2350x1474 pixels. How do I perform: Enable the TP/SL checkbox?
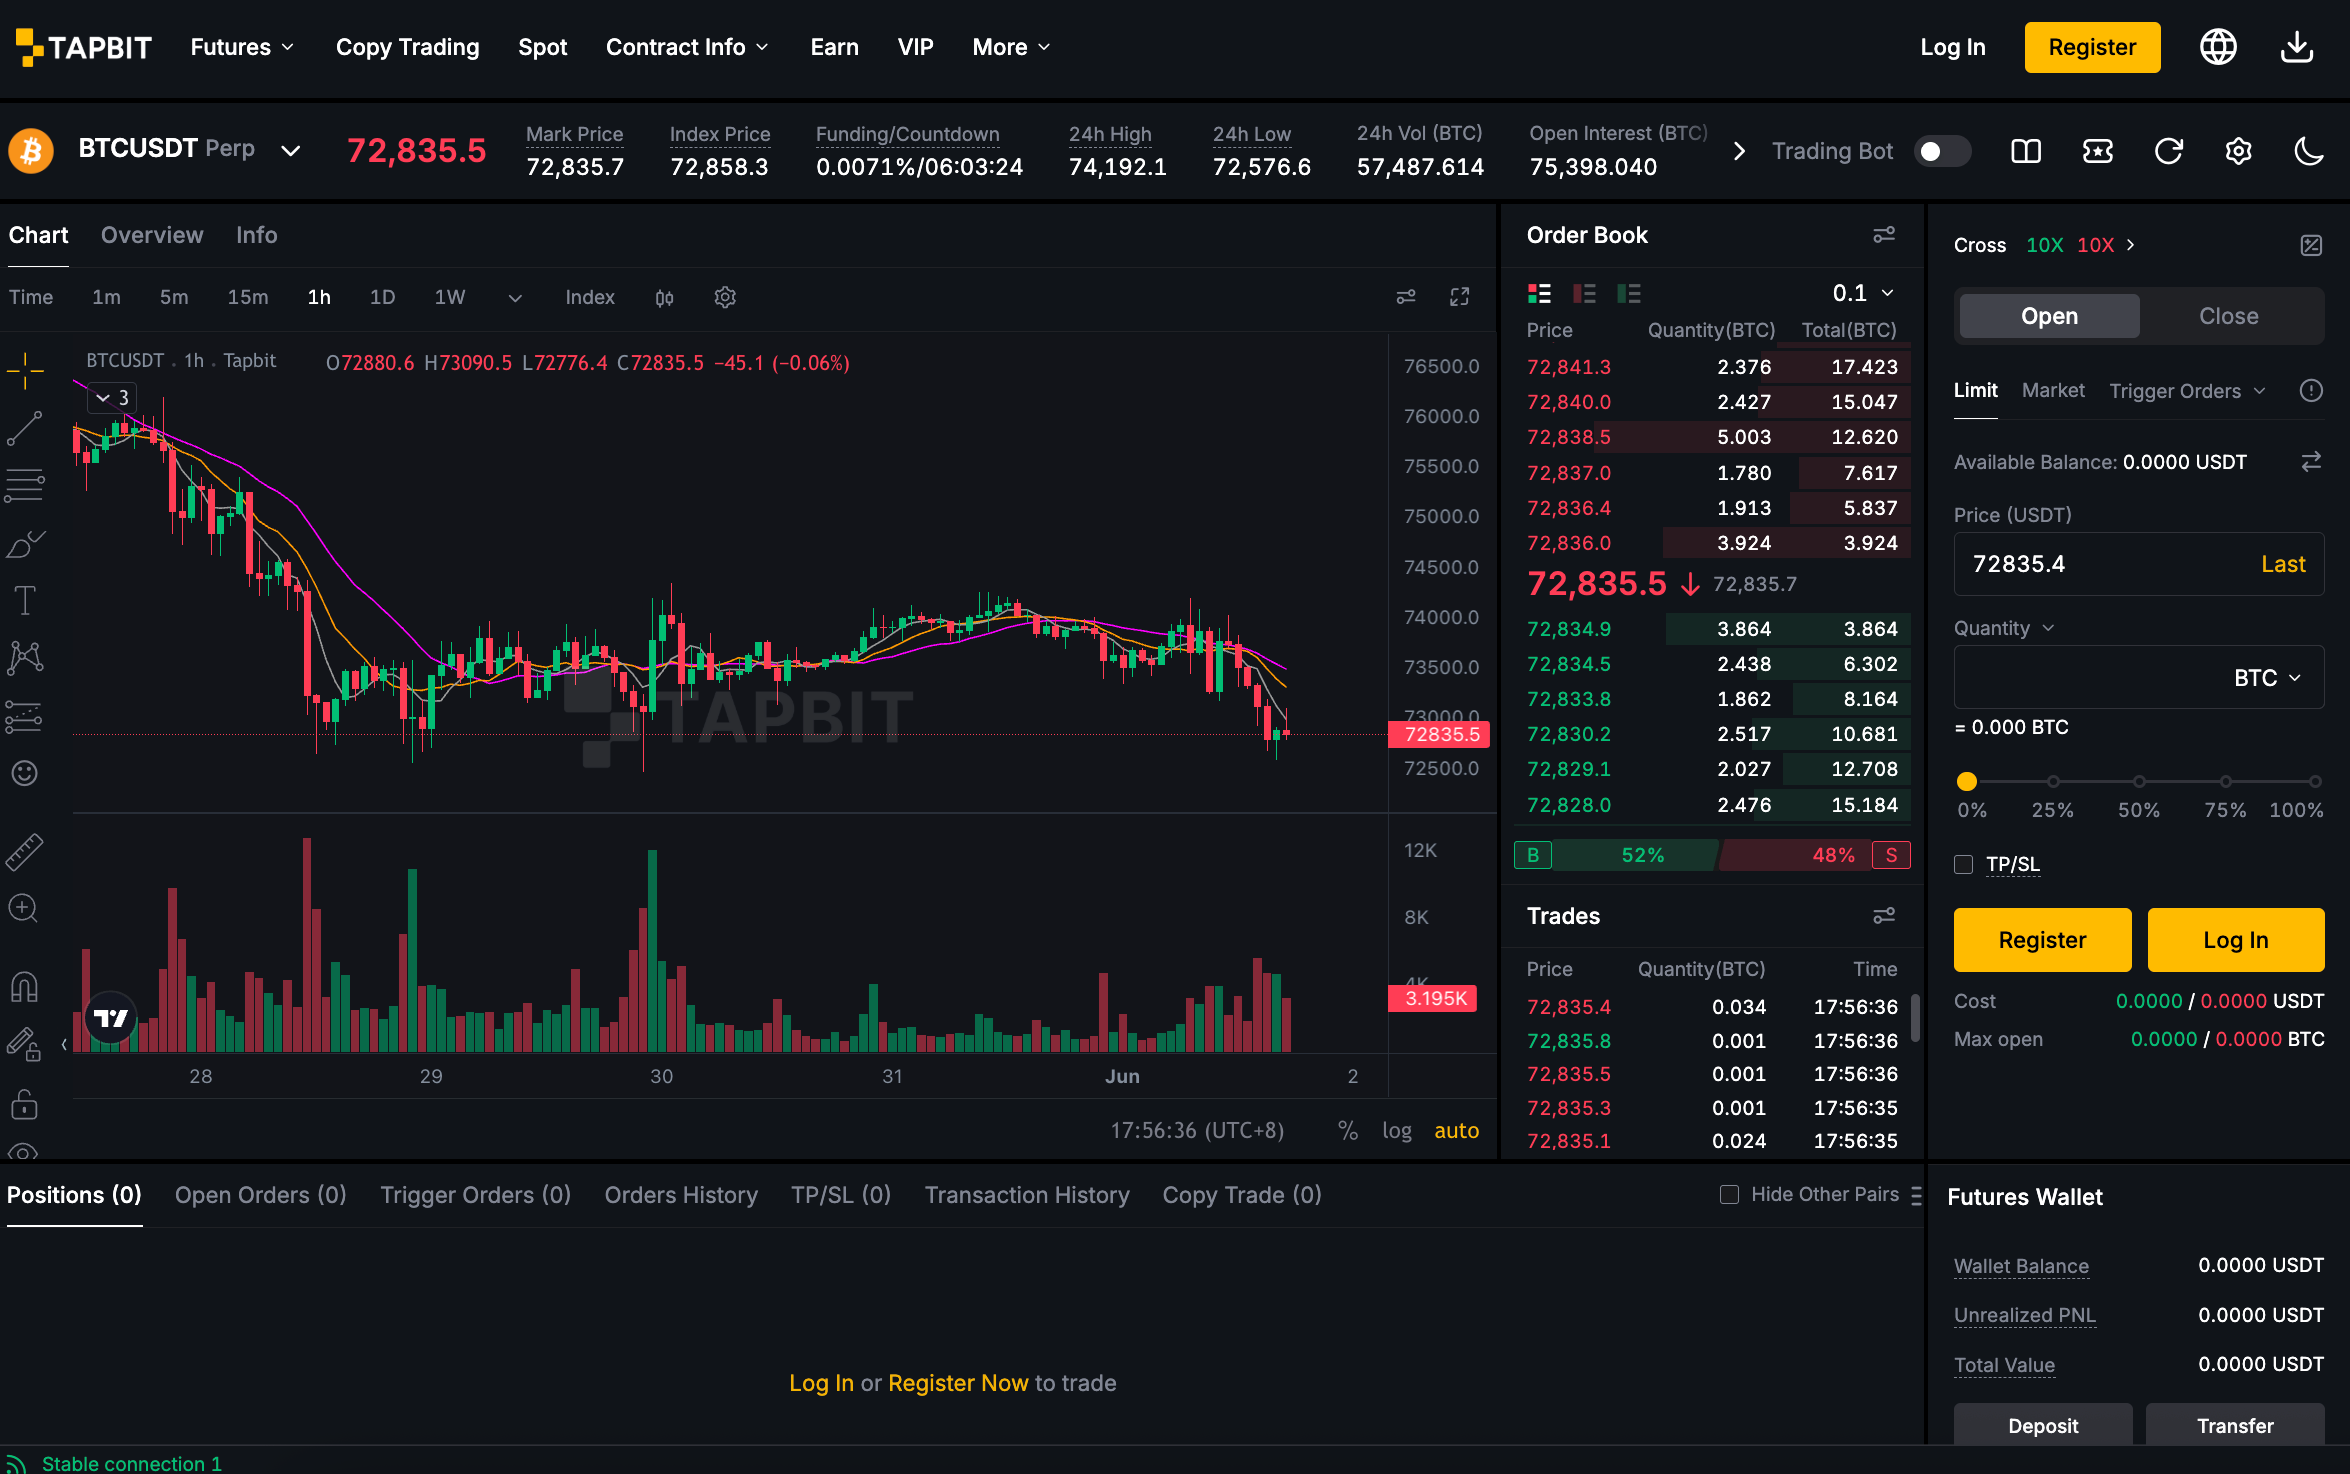pyautogui.click(x=1964, y=865)
